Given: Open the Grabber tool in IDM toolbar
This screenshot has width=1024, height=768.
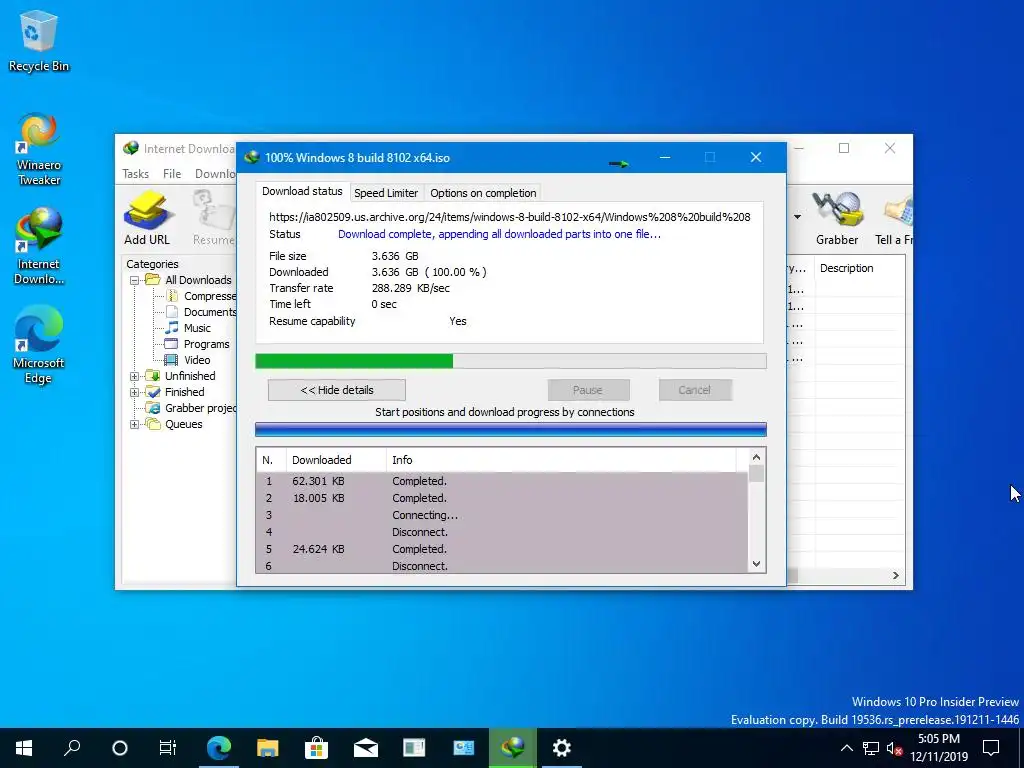Looking at the screenshot, I should 837,217.
